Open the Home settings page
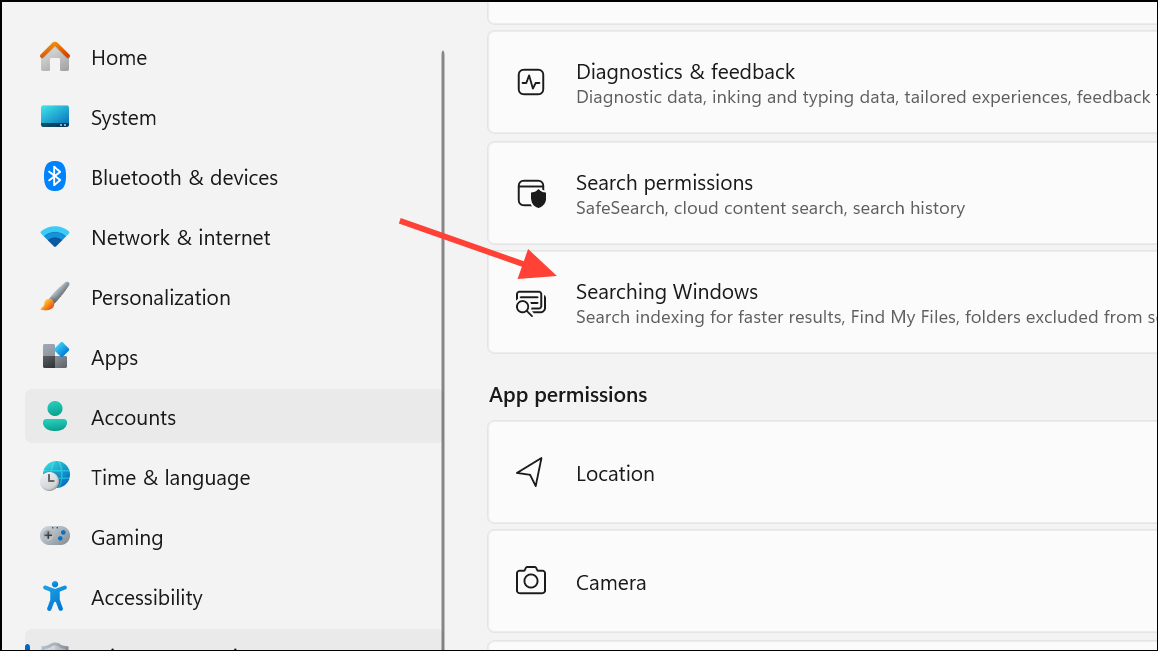Screen dimensions: 1158x651 (x=233, y=58)
